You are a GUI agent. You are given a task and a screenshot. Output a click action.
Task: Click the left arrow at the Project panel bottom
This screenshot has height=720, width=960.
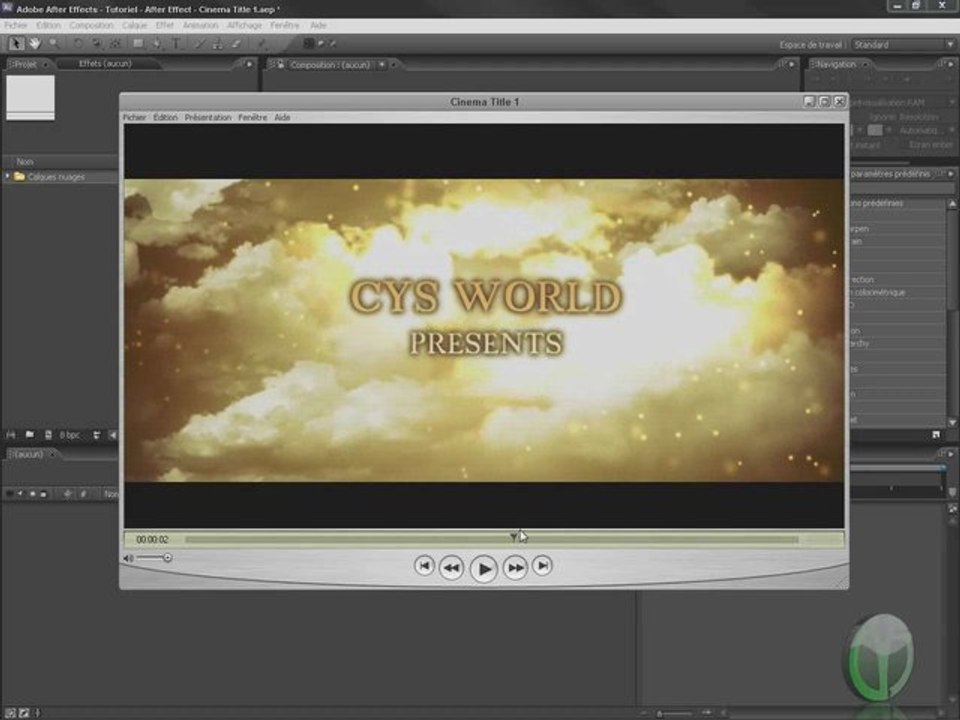pos(113,435)
